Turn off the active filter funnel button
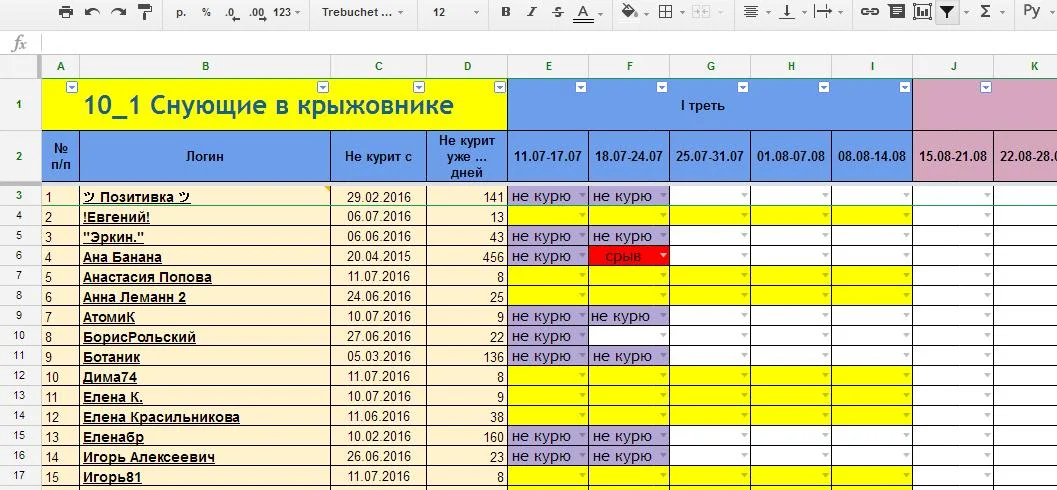 coord(947,11)
